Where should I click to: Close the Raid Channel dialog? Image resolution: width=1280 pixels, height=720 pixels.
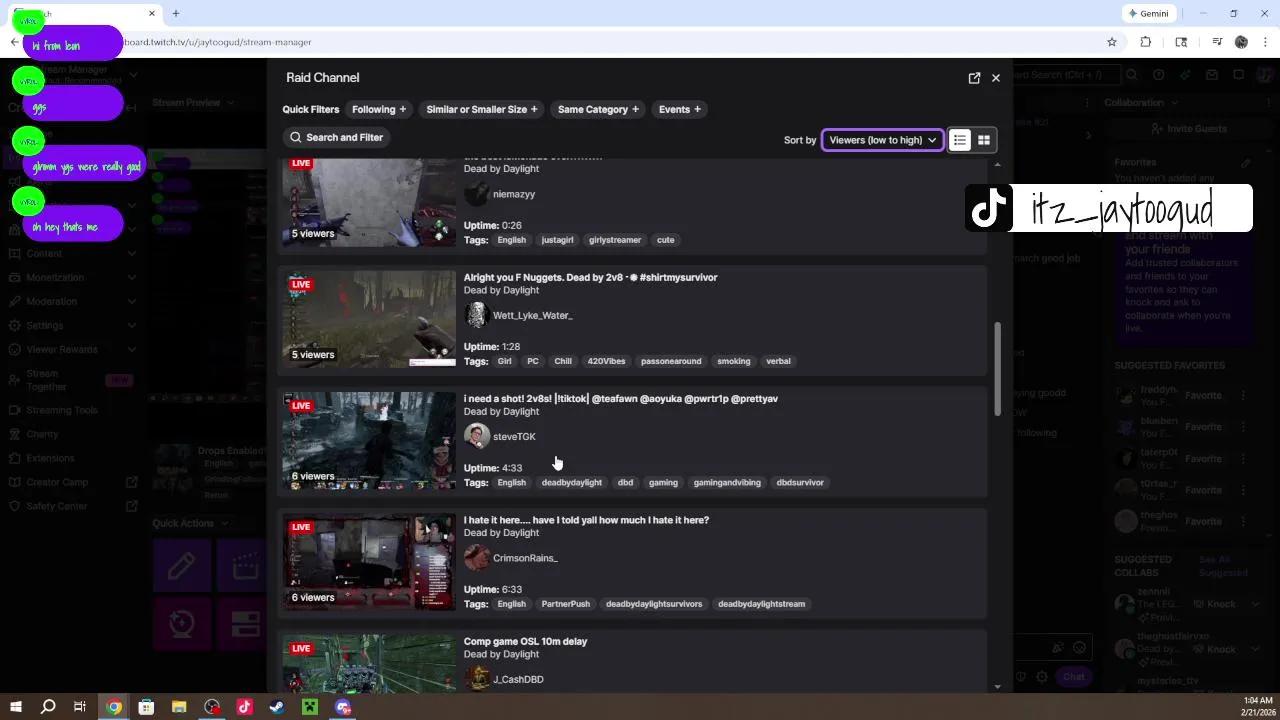tap(996, 78)
